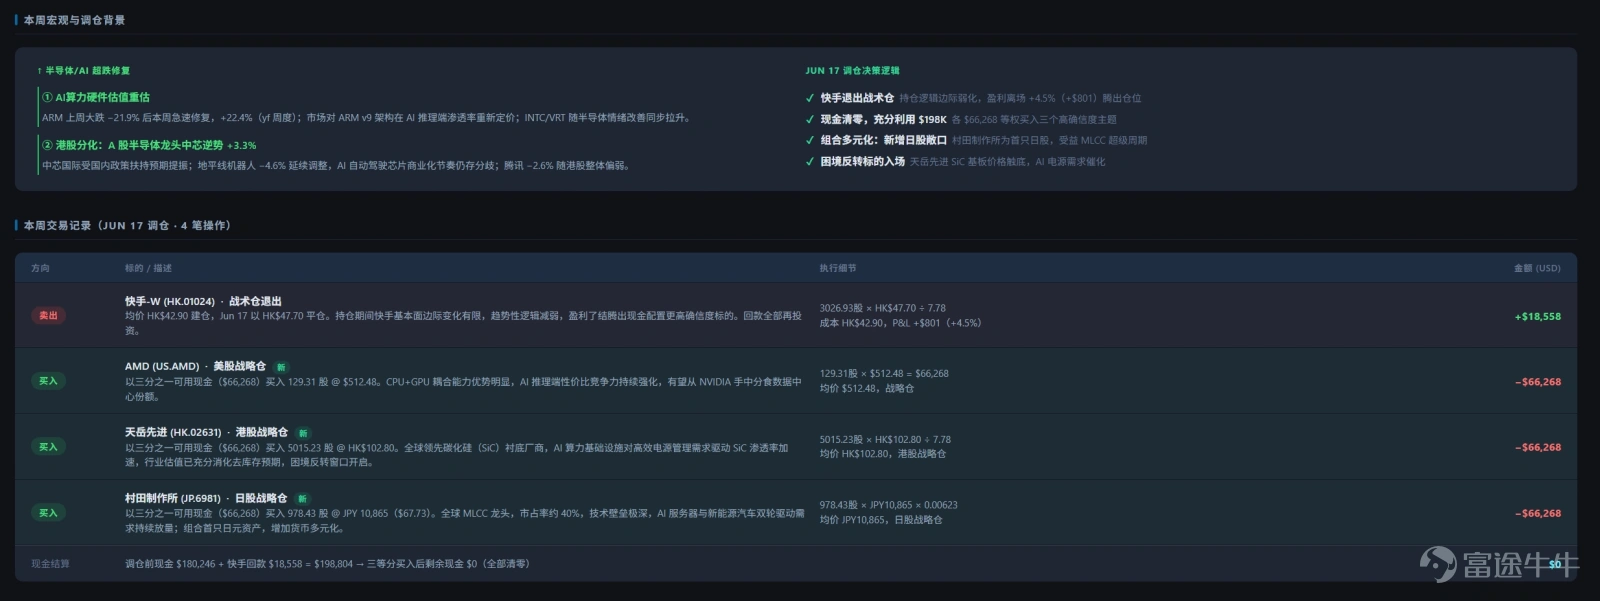Click the 快手-W (HK.01024) · 战术仓退出 title
This screenshot has width=1600, height=601.
(x=203, y=301)
